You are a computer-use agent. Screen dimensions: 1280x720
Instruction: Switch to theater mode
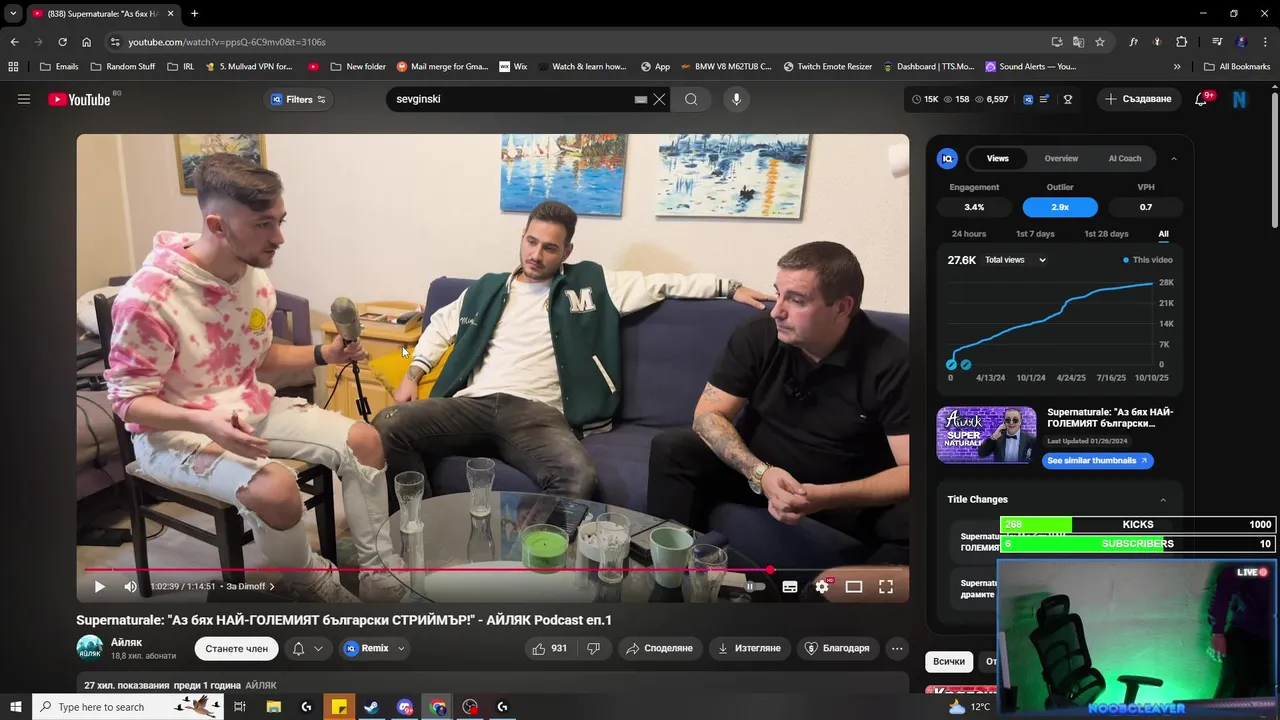pos(854,587)
